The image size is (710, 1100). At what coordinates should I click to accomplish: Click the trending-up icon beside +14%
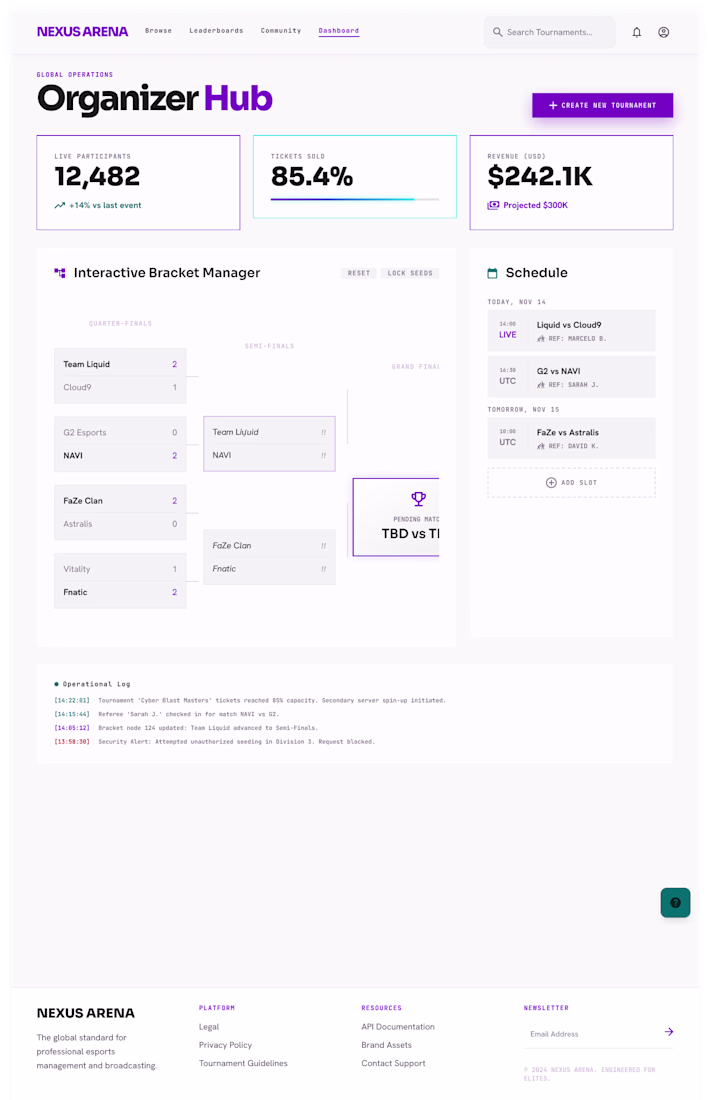[x=60, y=206]
